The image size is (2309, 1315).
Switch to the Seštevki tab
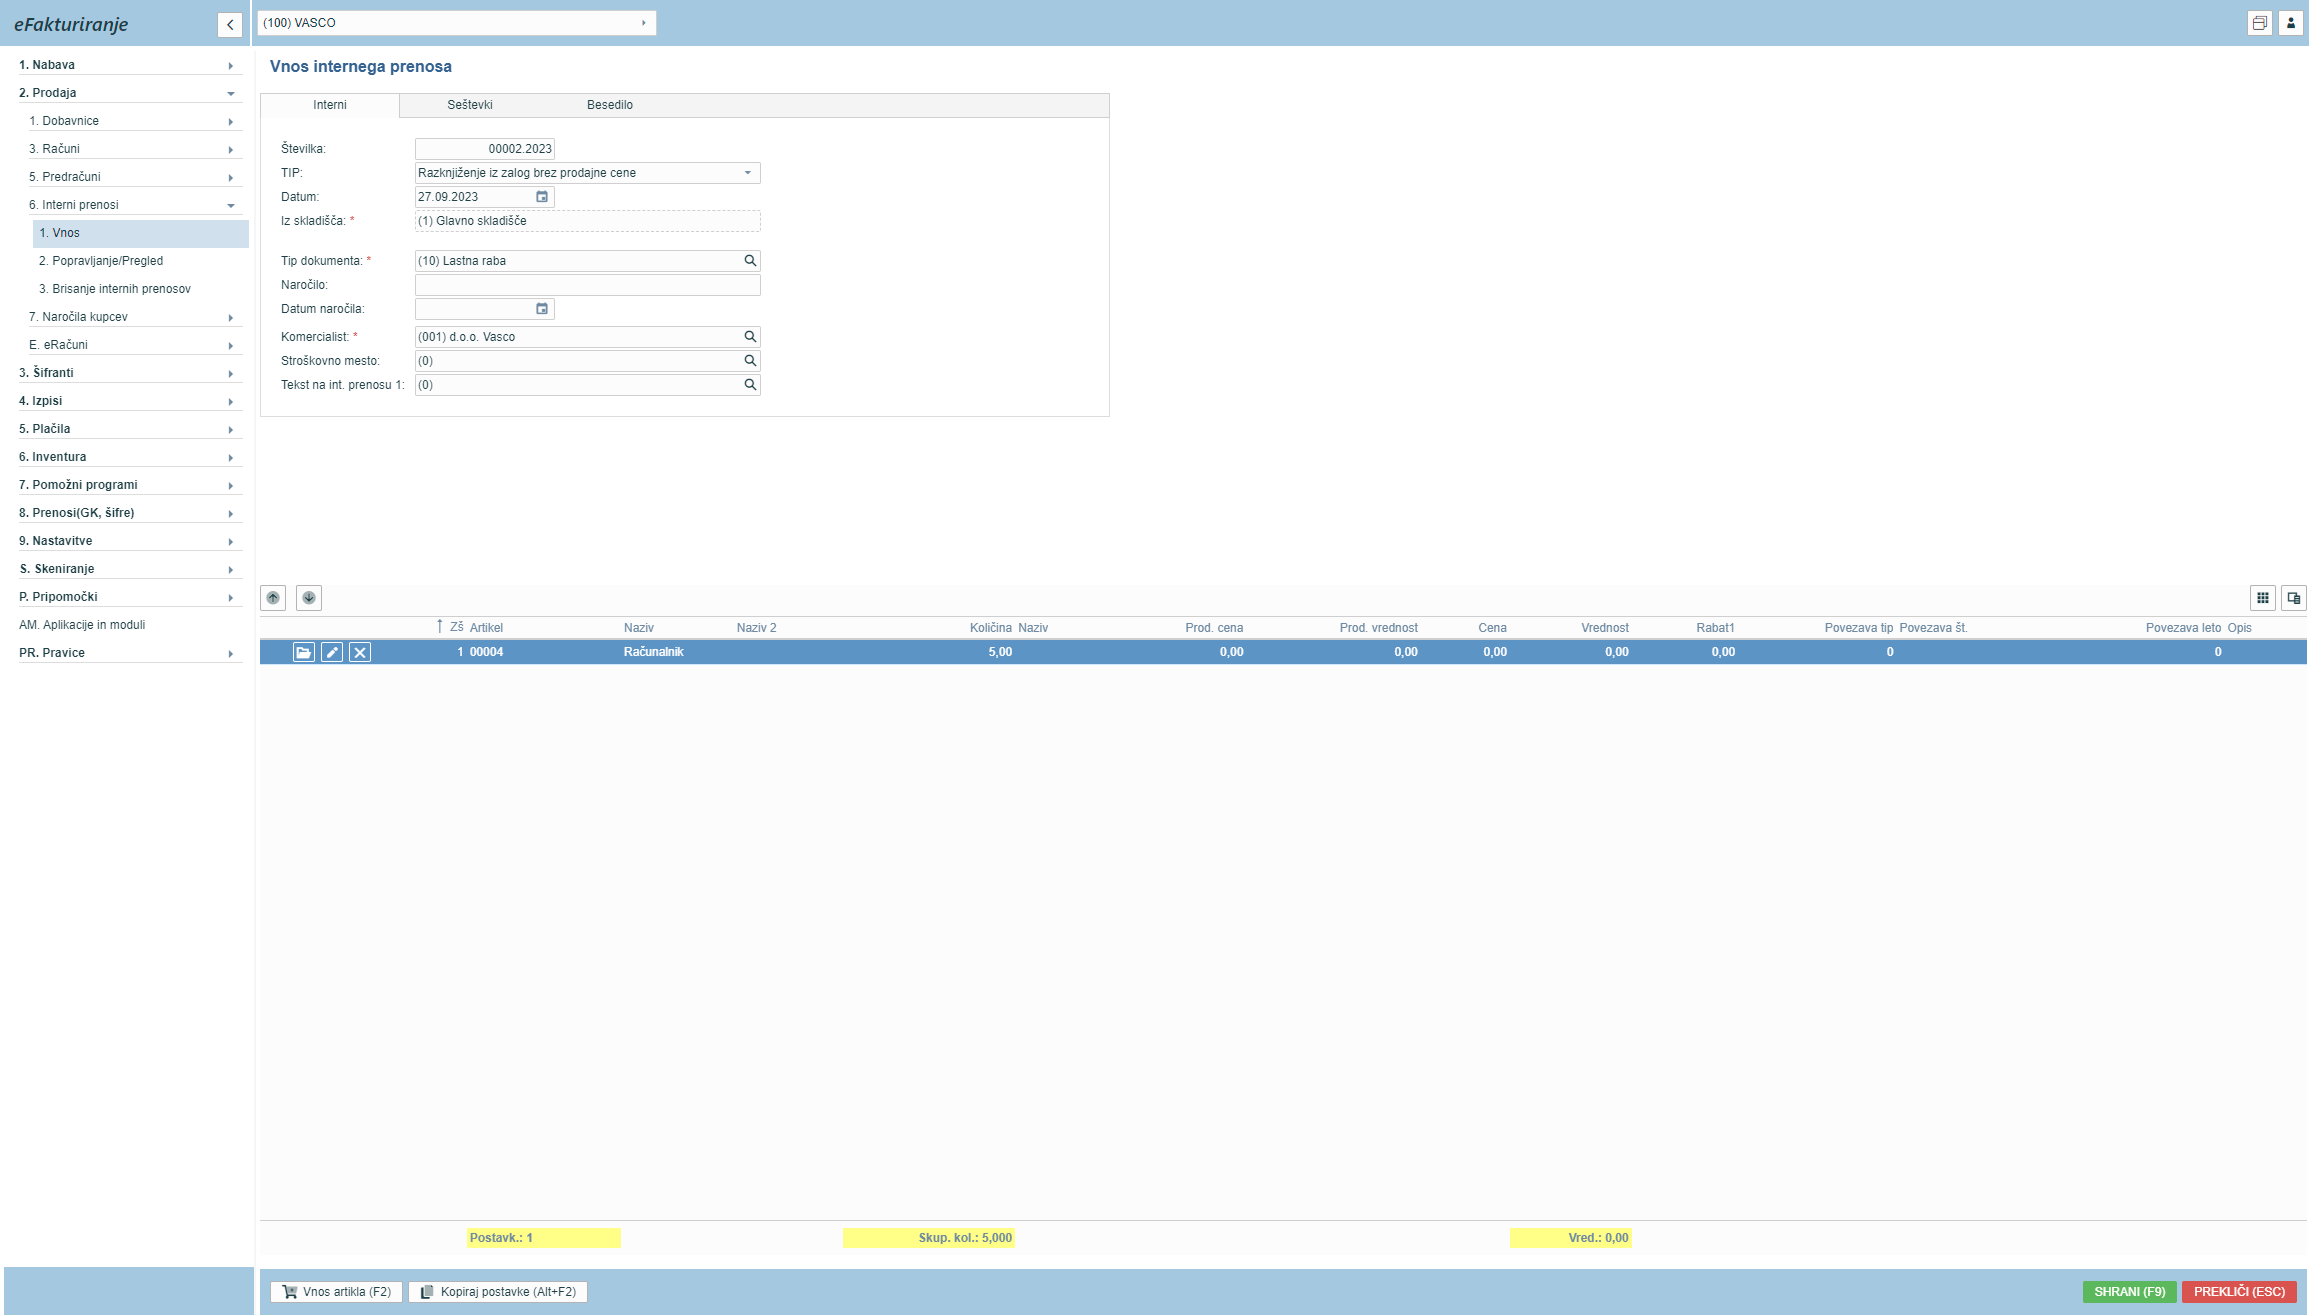coord(470,105)
